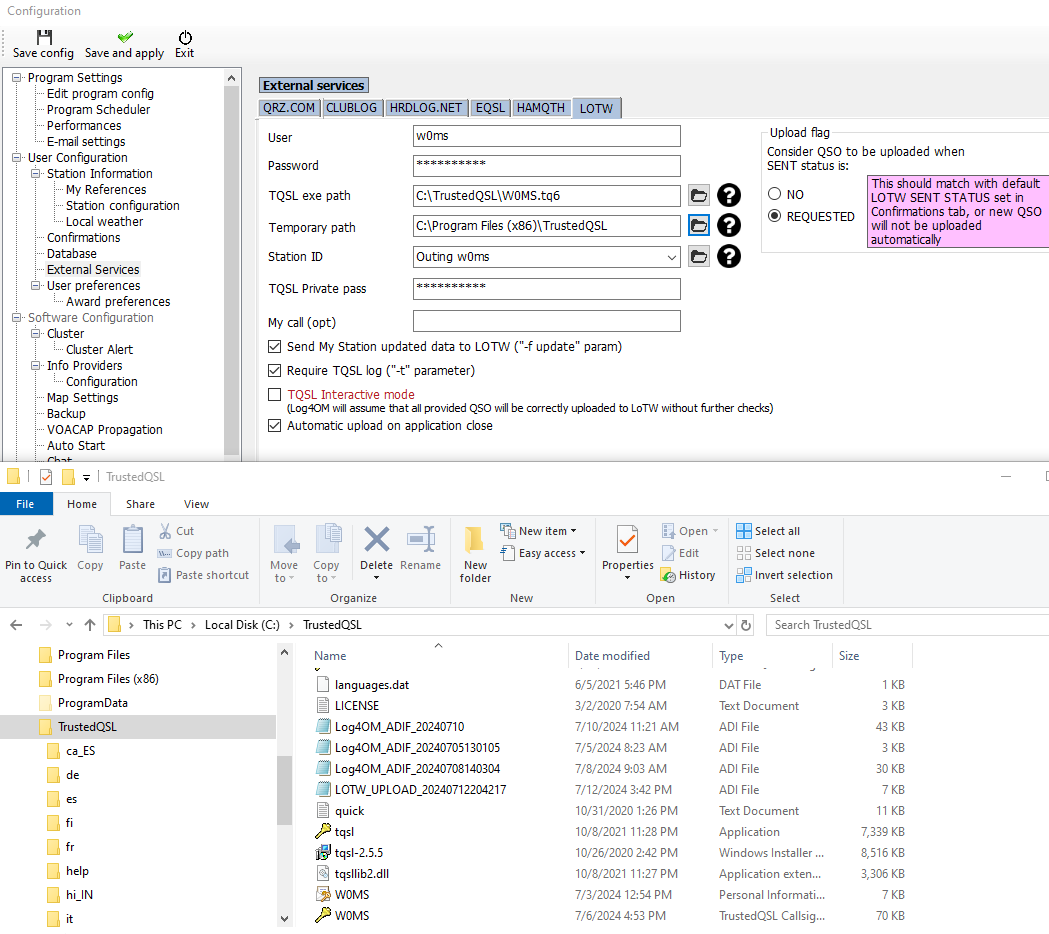Image resolution: width=1049 pixels, height=934 pixels.
Task: Open address bar history dropdown arrow
Action: point(729,626)
